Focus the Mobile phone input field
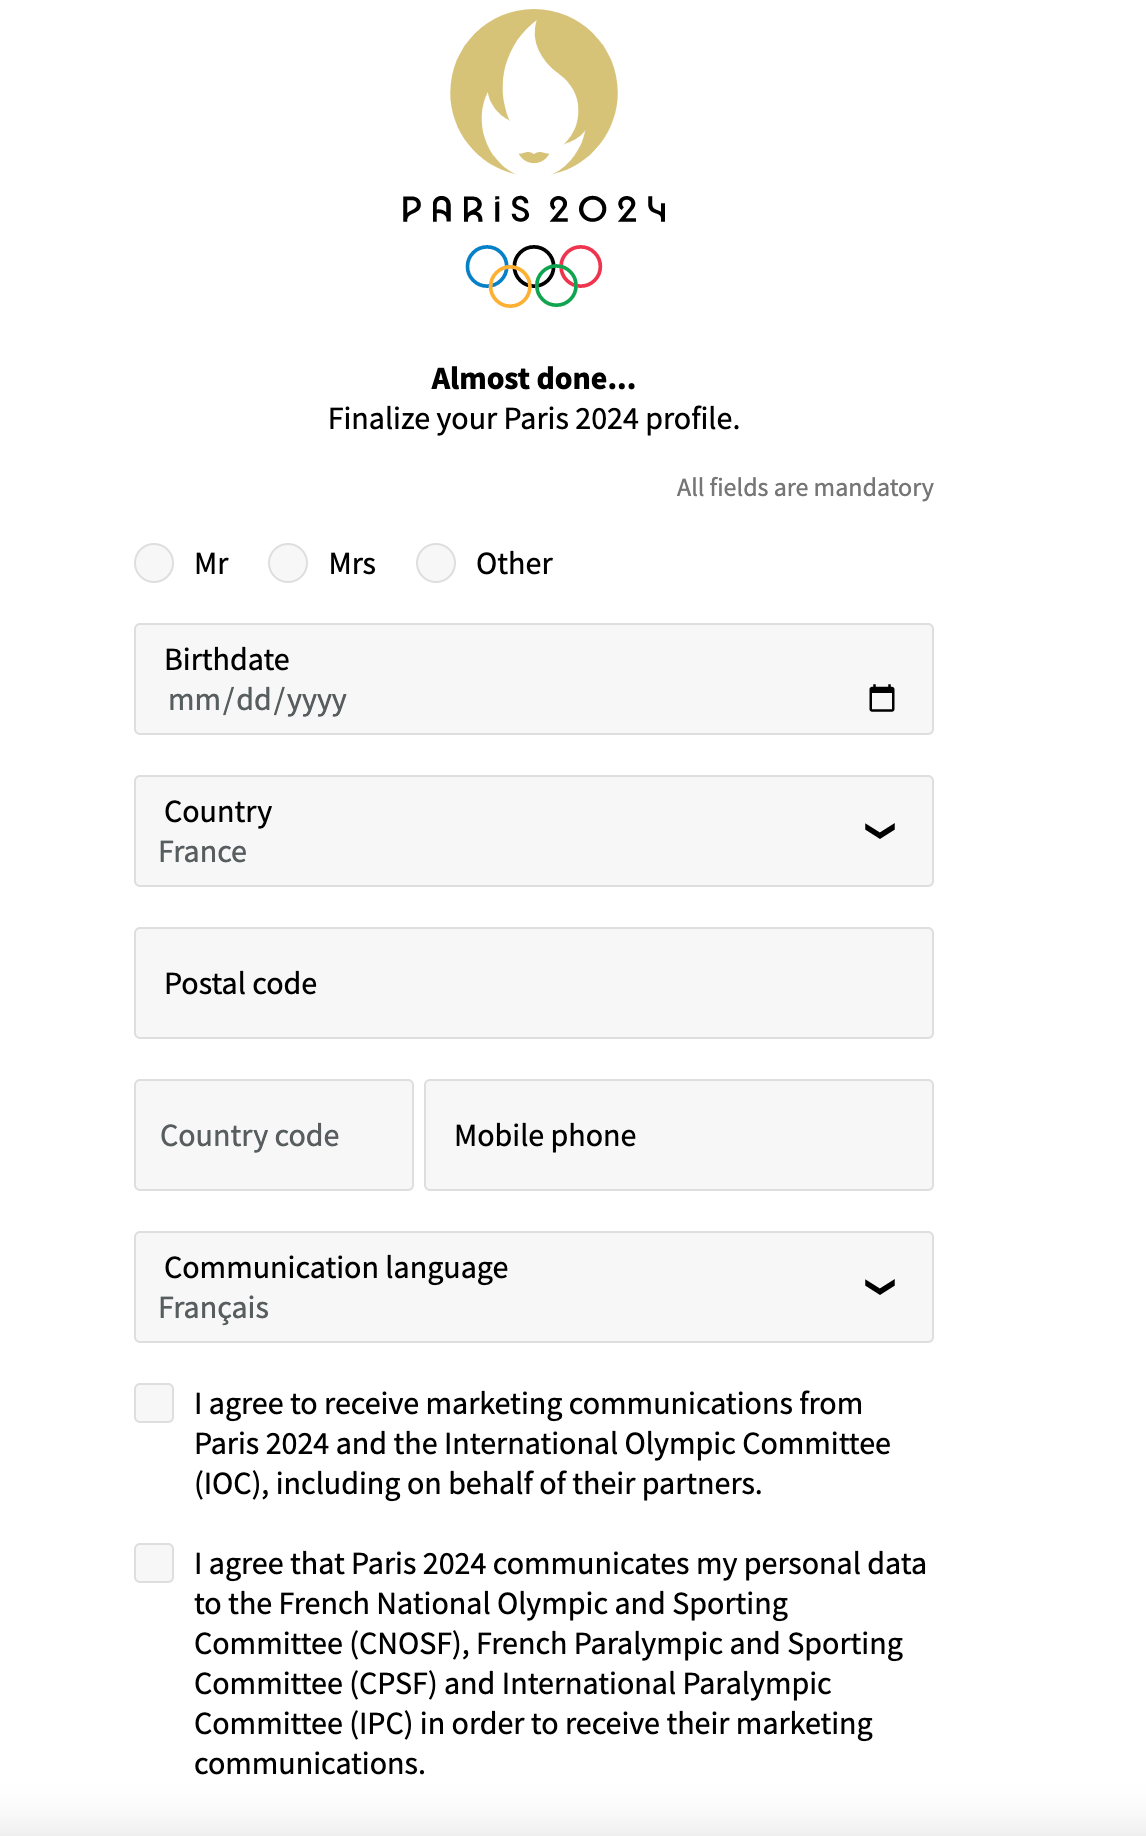This screenshot has width=1146, height=1836. [x=678, y=1136]
